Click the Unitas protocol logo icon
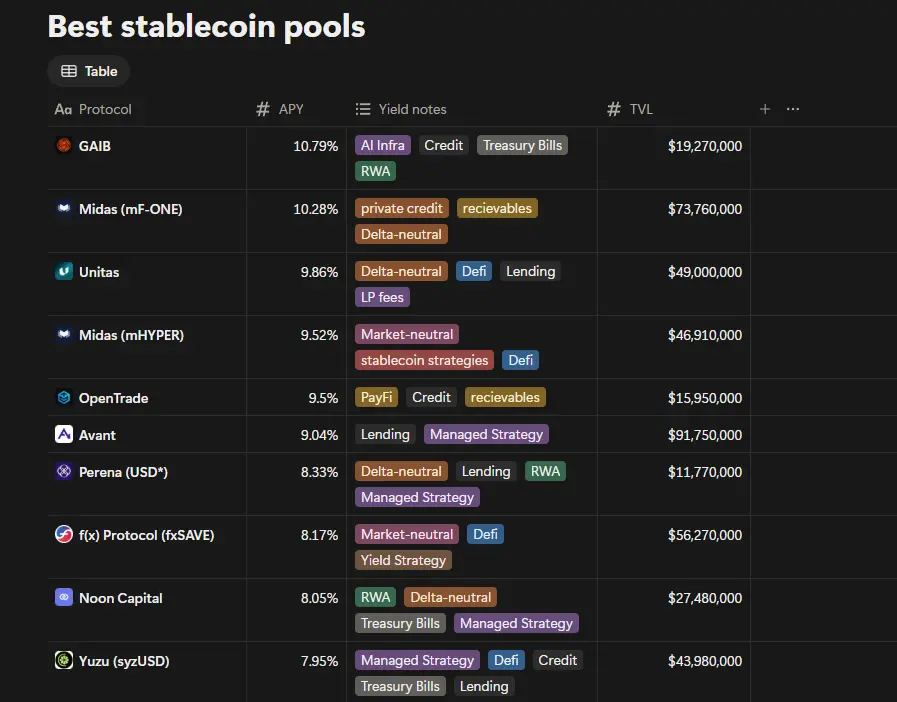The height and width of the screenshot is (702, 897). click(x=63, y=271)
